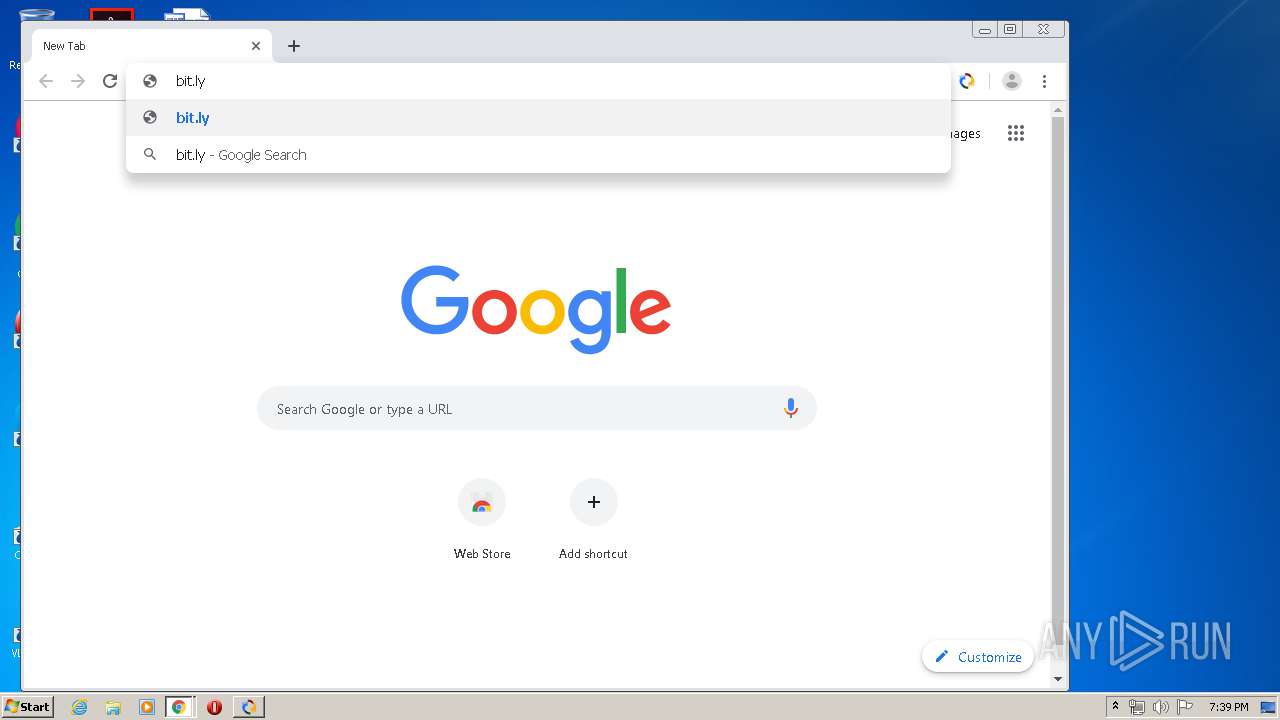The height and width of the screenshot is (720, 1280).
Task: Open Windows Explorer folder in taskbar
Action: (x=113, y=707)
